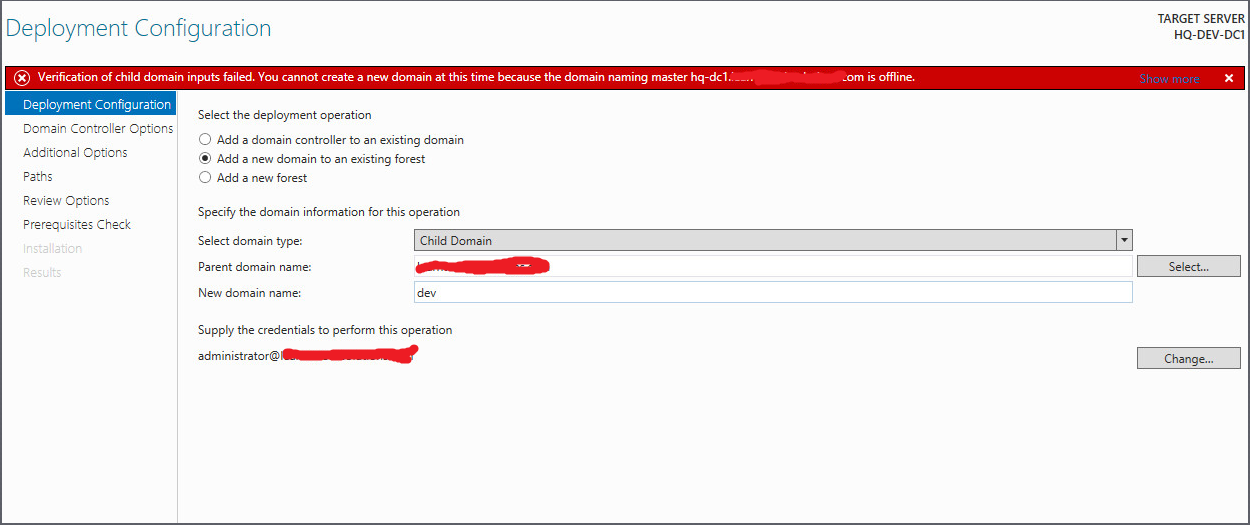Click the 'Select domain type:' label
The width and height of the screenshot is (1250, 525).
[x=250, y=241]
